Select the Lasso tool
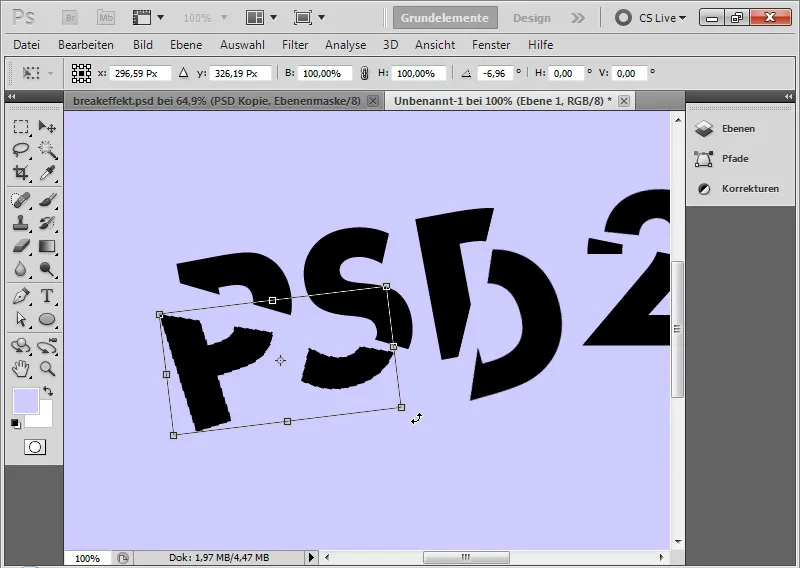Image resolution: width=800 pixels, height=568 pixels. [21, 150]
